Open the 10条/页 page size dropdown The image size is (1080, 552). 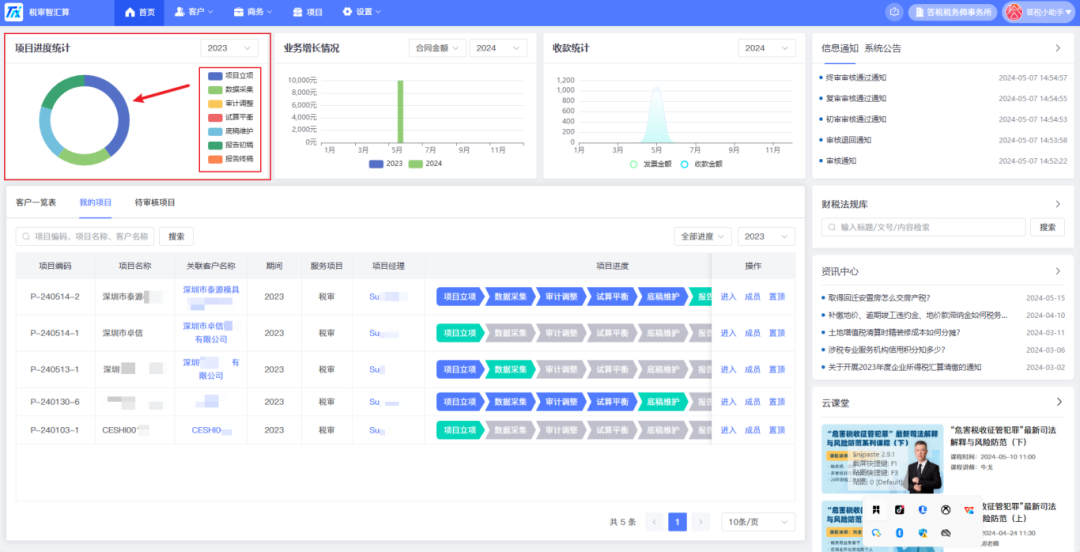[758, 522]
